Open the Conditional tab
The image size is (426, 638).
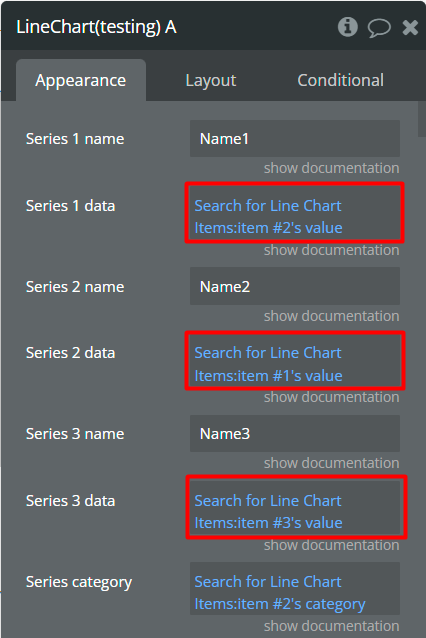[x=341, y=80]
